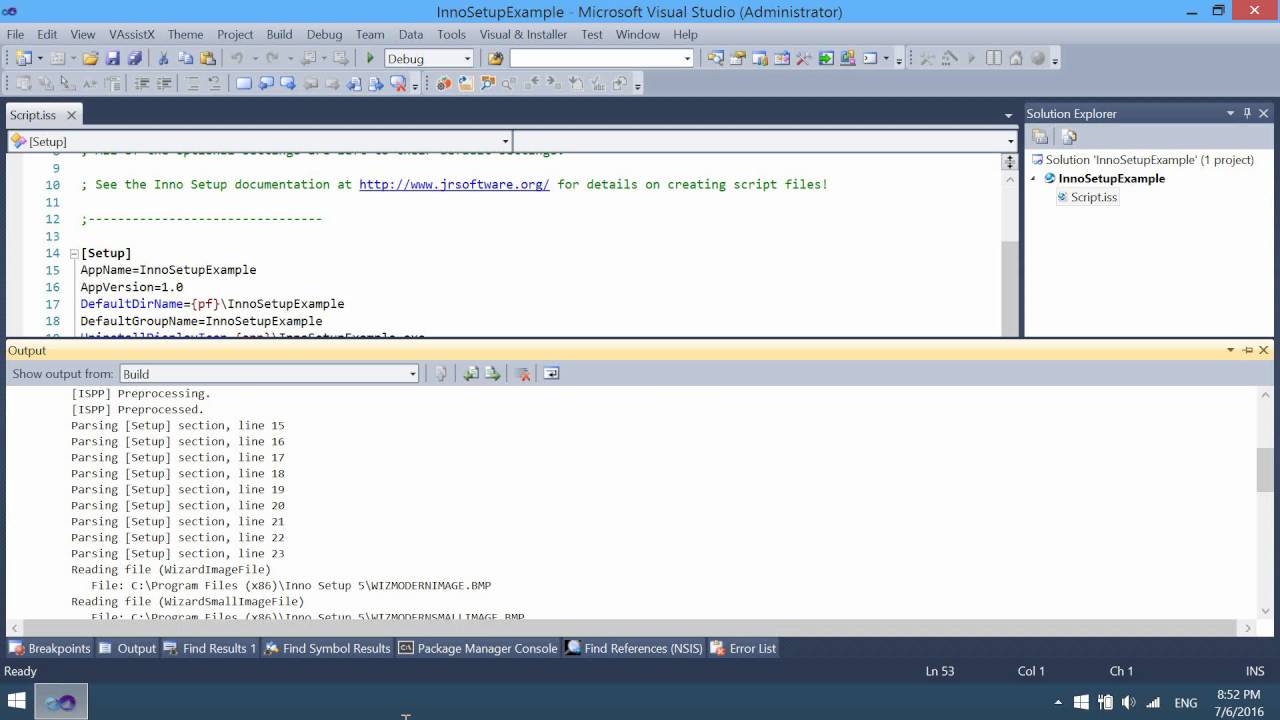The height and width of the screenshot is (720, 1280).
Task: Click the Object Browser toolbar icon
Action: [x=782, y=58]
